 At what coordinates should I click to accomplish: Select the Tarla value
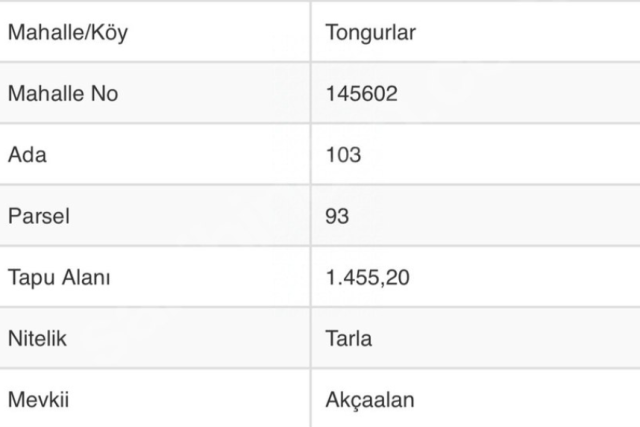pyautogui.click(x=348, y=338)
